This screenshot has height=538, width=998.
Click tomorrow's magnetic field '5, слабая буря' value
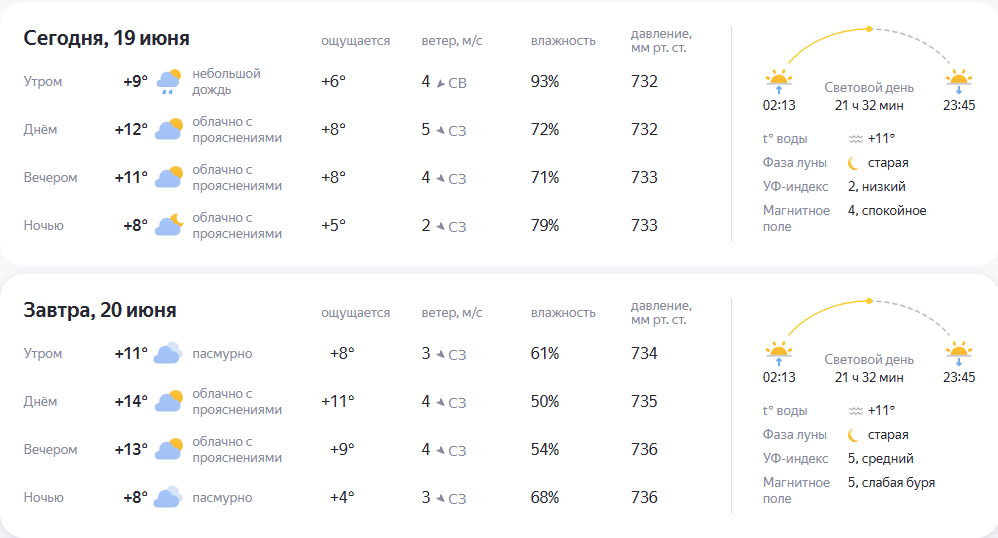pyautogui.click(x=891, y=483)
